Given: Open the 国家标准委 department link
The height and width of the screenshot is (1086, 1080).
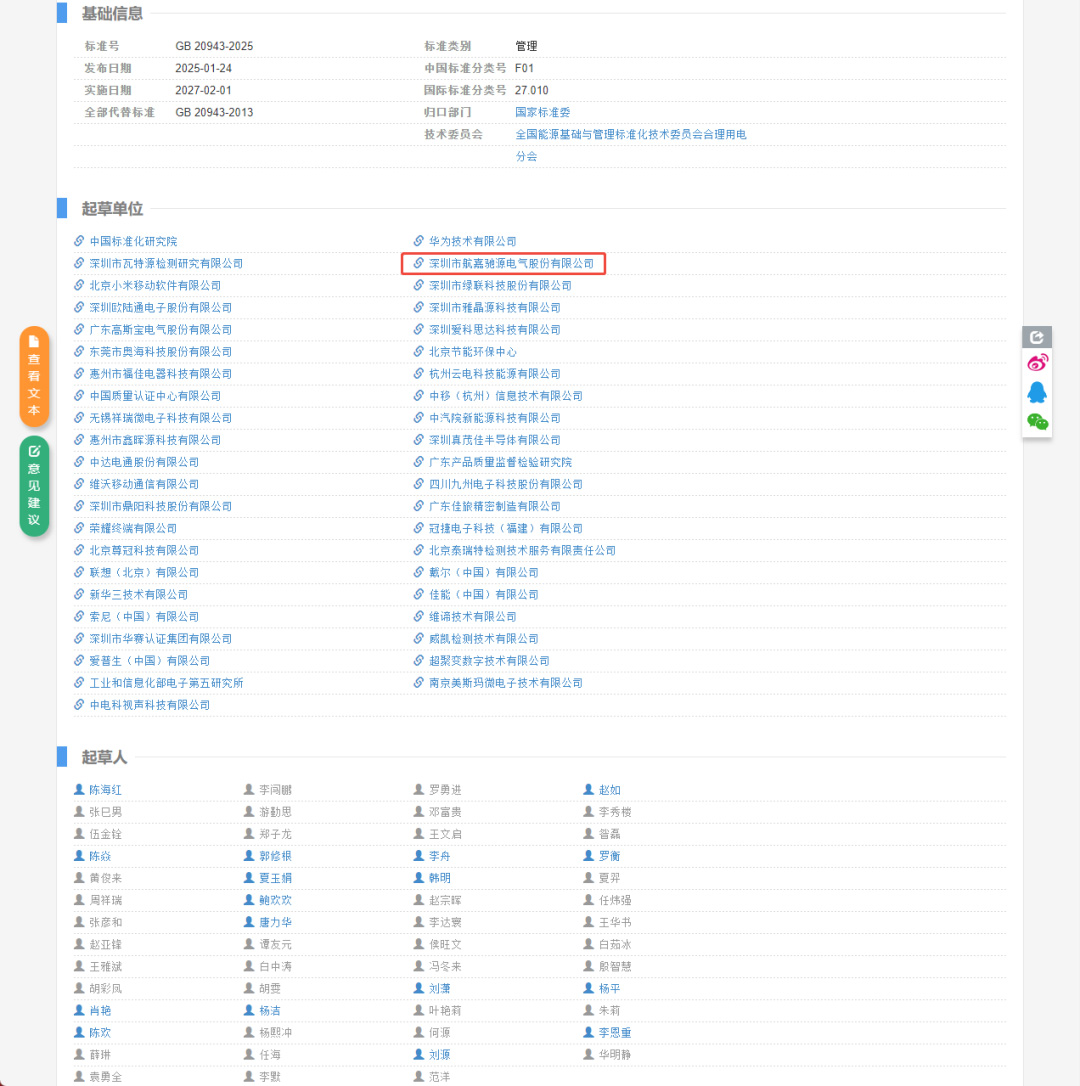Looking at the screenshot, I should coord(542,112).
